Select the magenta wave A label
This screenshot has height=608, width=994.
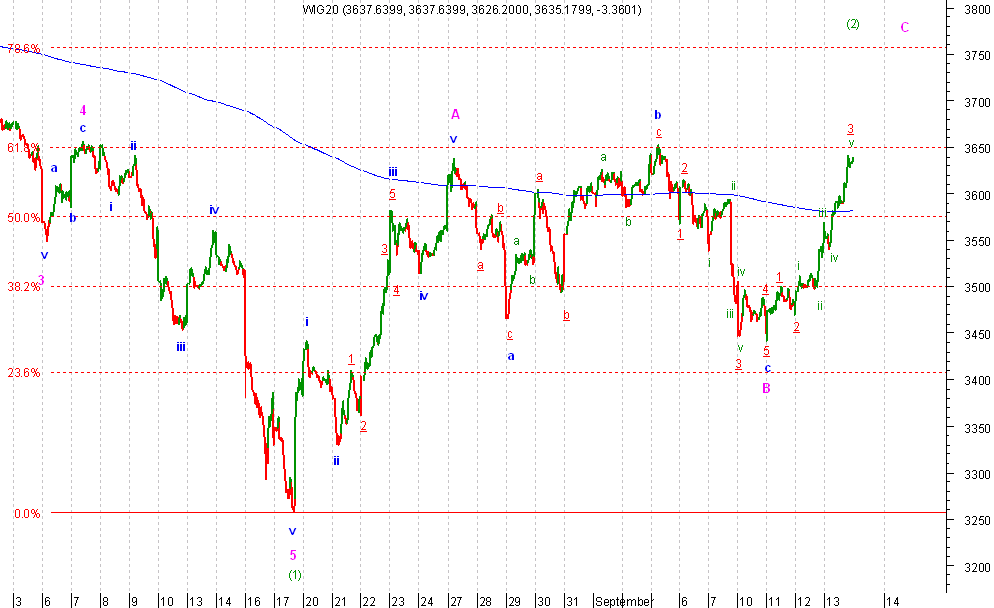tap(455, 115)
